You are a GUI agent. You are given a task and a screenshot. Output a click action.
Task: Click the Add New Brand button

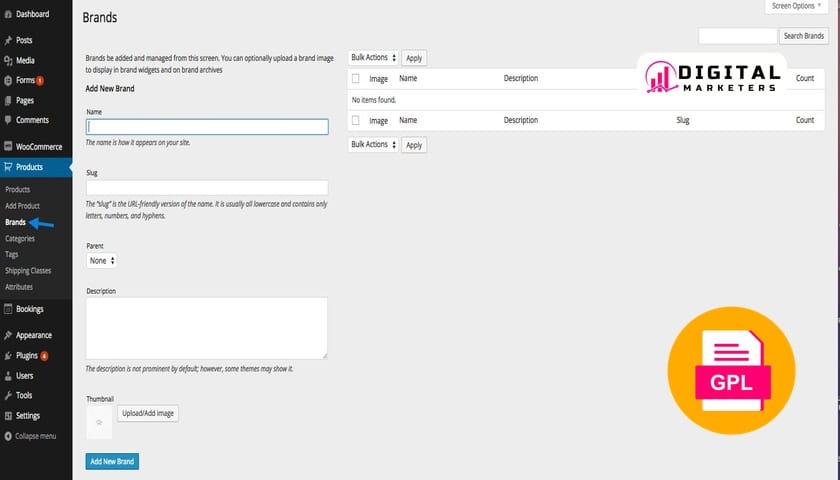pyautogui.click(x=112, y=461)
